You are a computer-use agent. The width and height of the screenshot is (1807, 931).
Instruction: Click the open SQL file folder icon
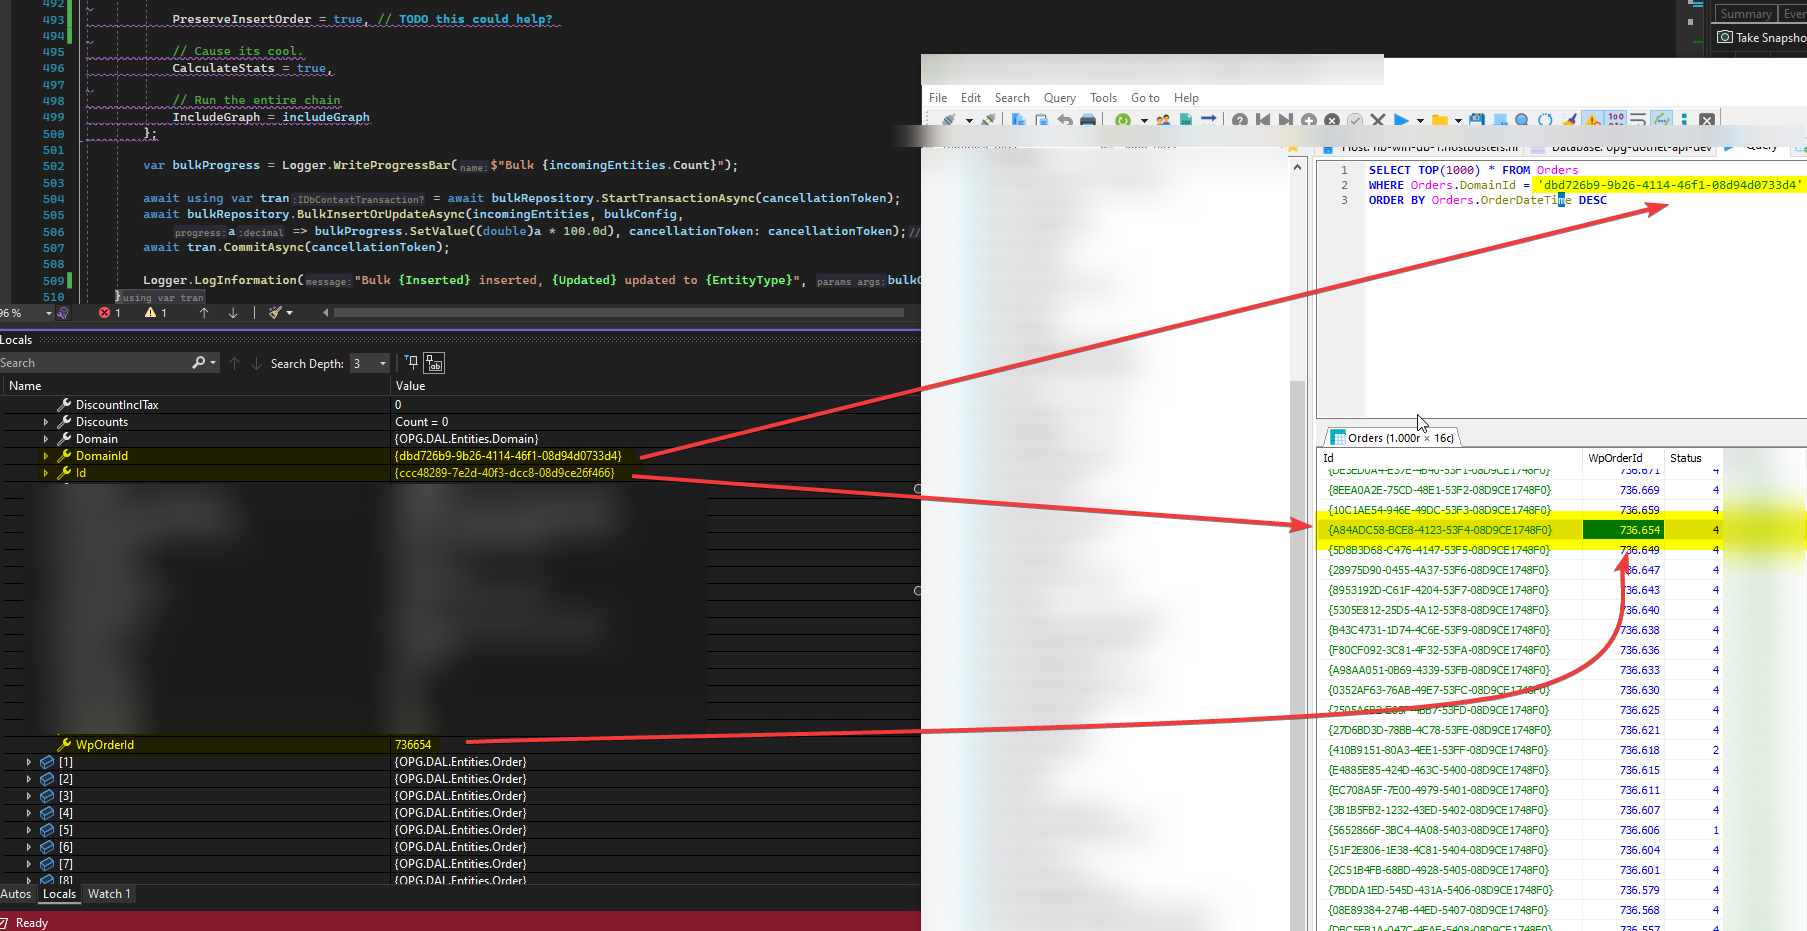(1440, 120)
